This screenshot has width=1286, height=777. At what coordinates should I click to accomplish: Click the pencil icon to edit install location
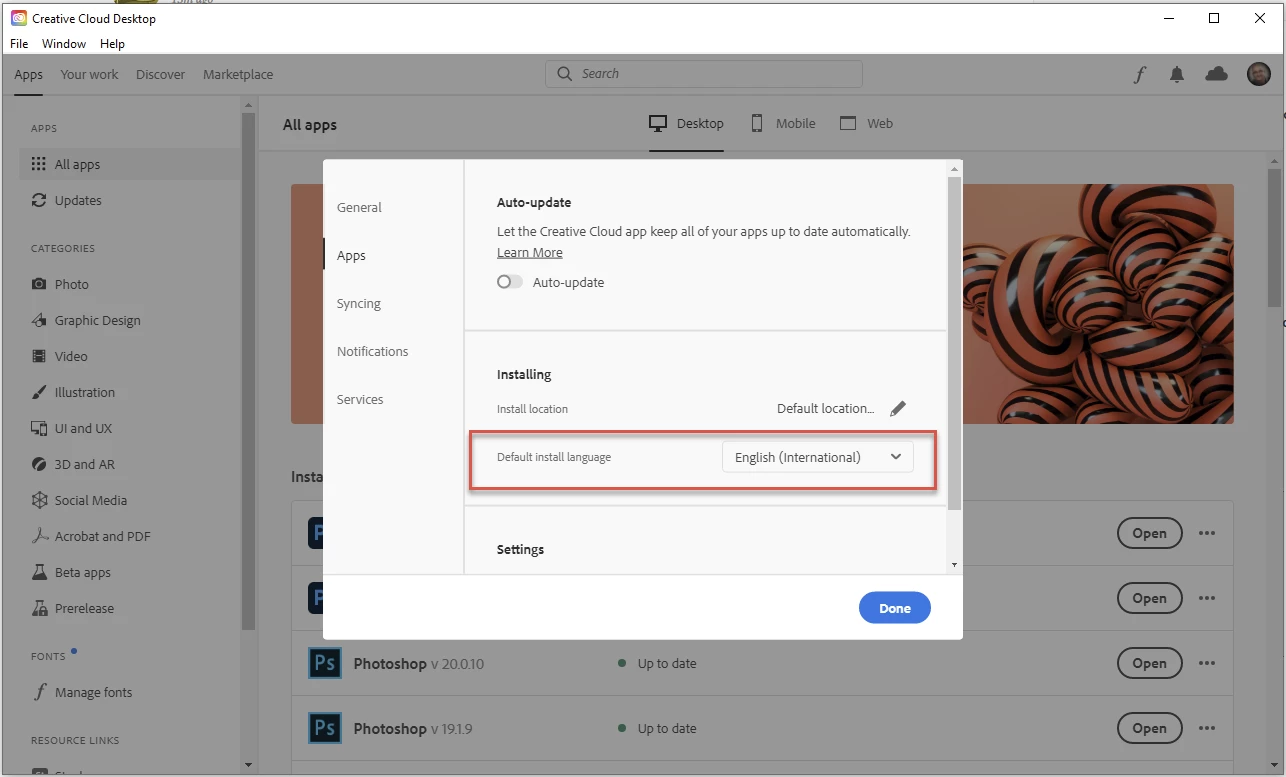pyautogui.click(x=898, y=408)
